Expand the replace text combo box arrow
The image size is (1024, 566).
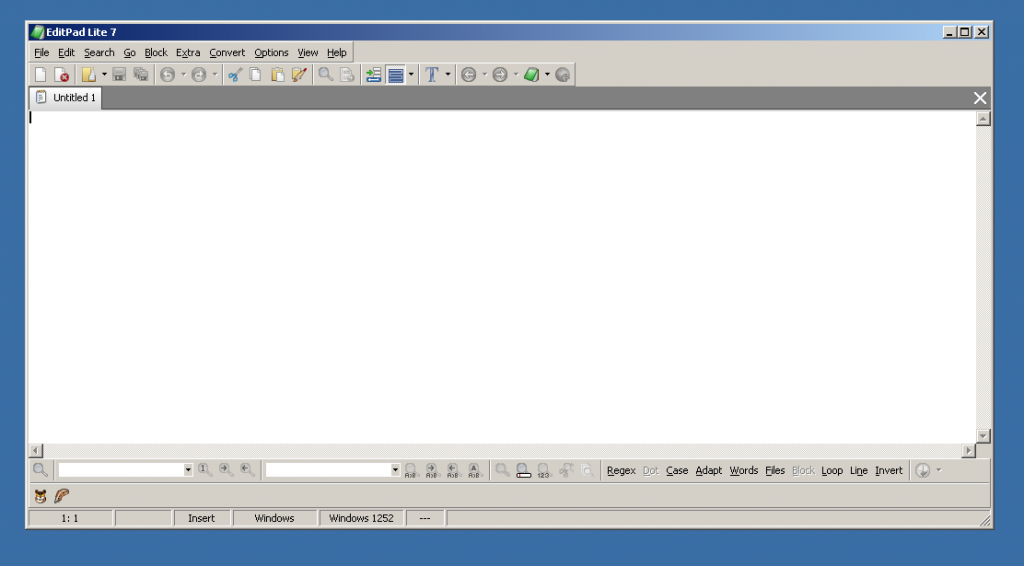point(395,470)
